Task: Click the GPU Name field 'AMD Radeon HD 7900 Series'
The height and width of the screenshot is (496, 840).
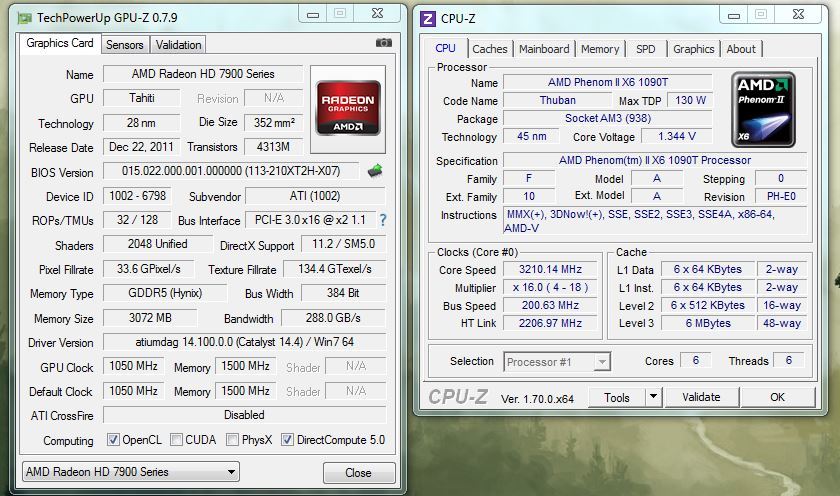Action: coord(203,74)
